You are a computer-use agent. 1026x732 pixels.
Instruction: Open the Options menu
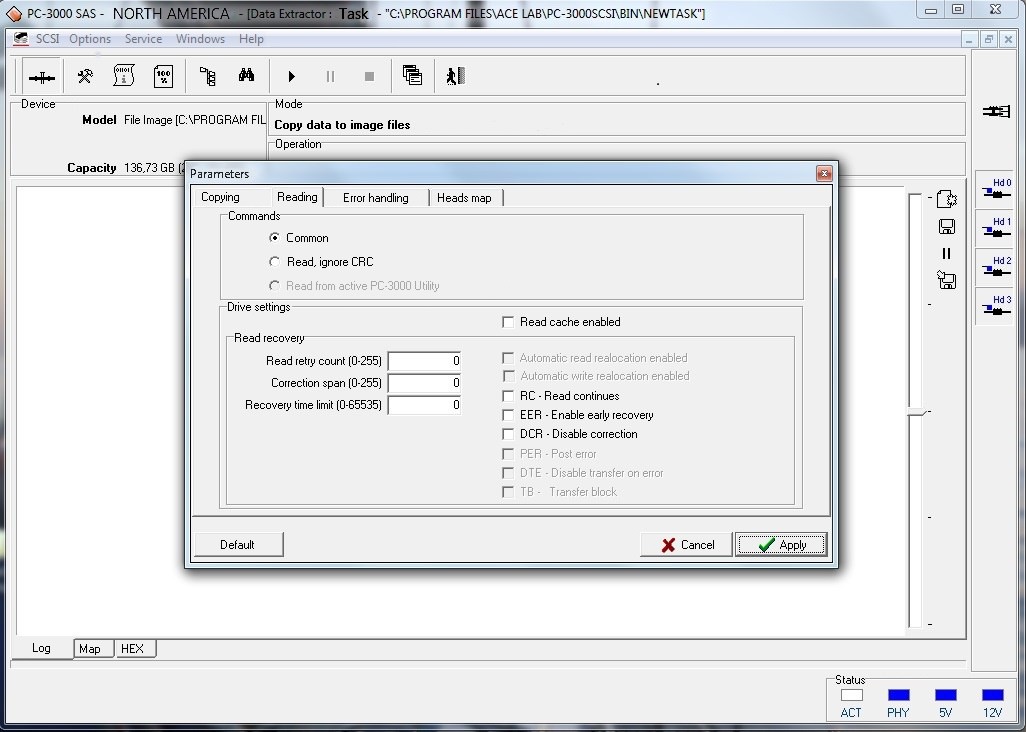(x=90, y=39)
